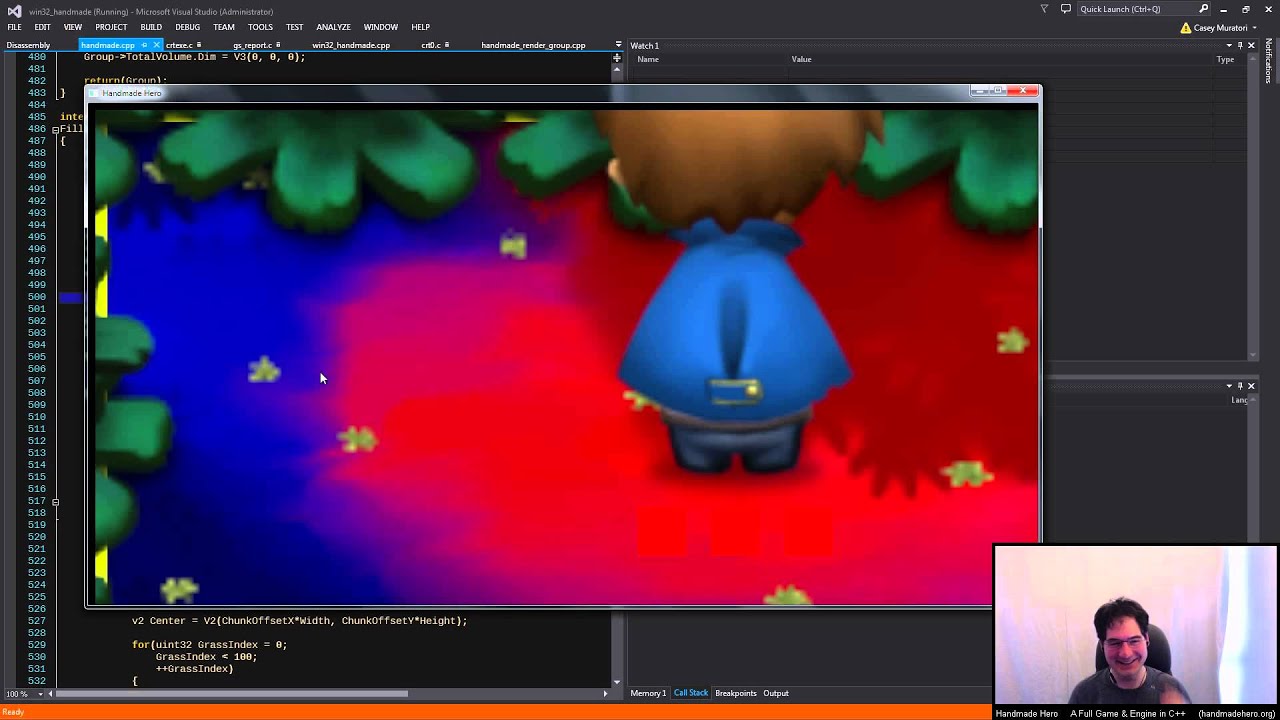Collapse code block at line 486

(55, 129)
